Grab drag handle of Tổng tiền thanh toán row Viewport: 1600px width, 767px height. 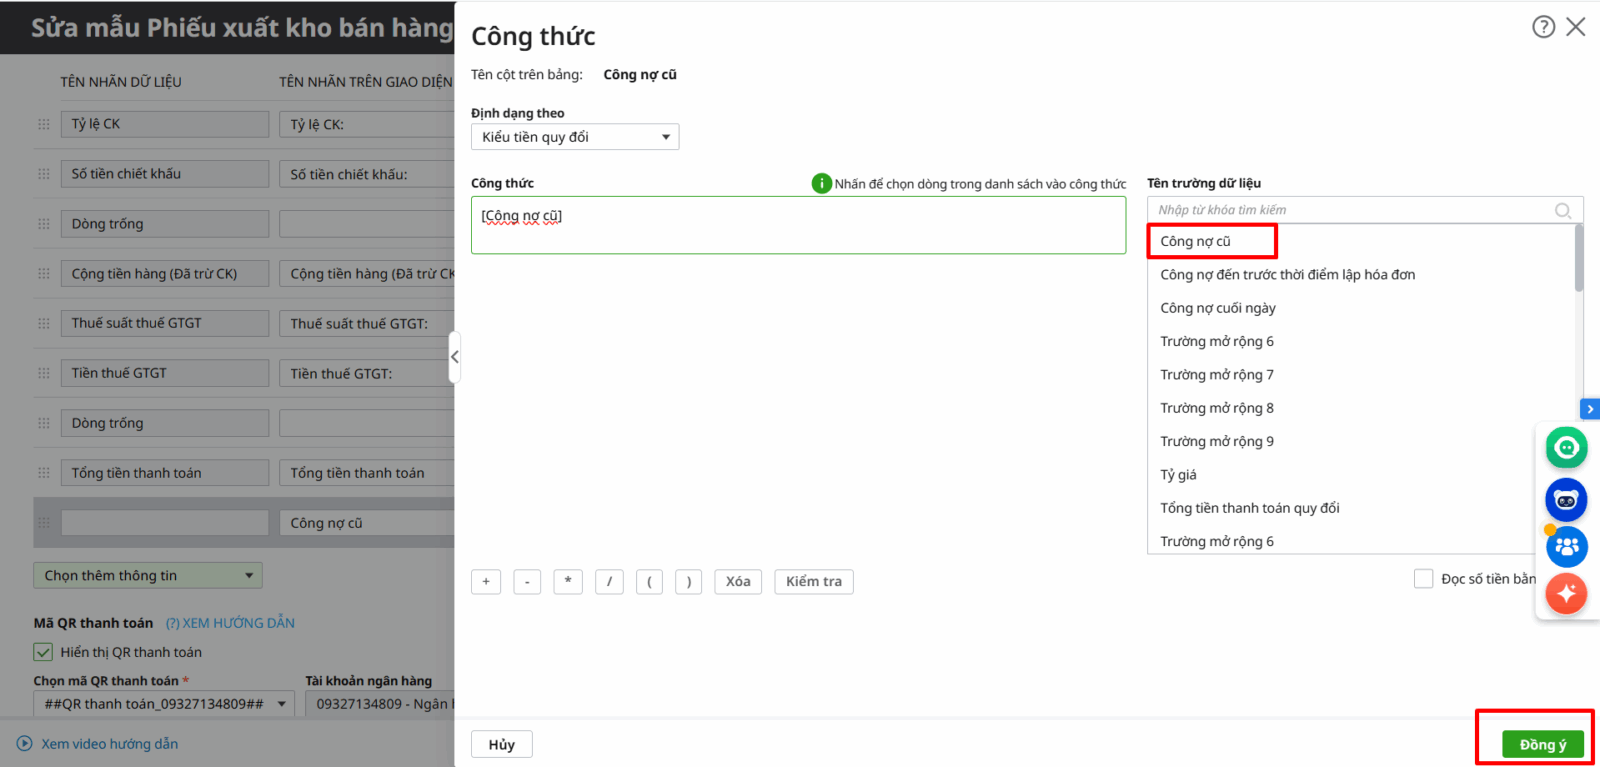coord(44,473)
